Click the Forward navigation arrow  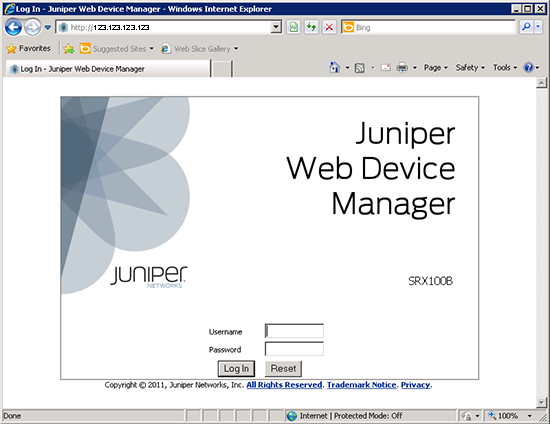coord(33,27)
